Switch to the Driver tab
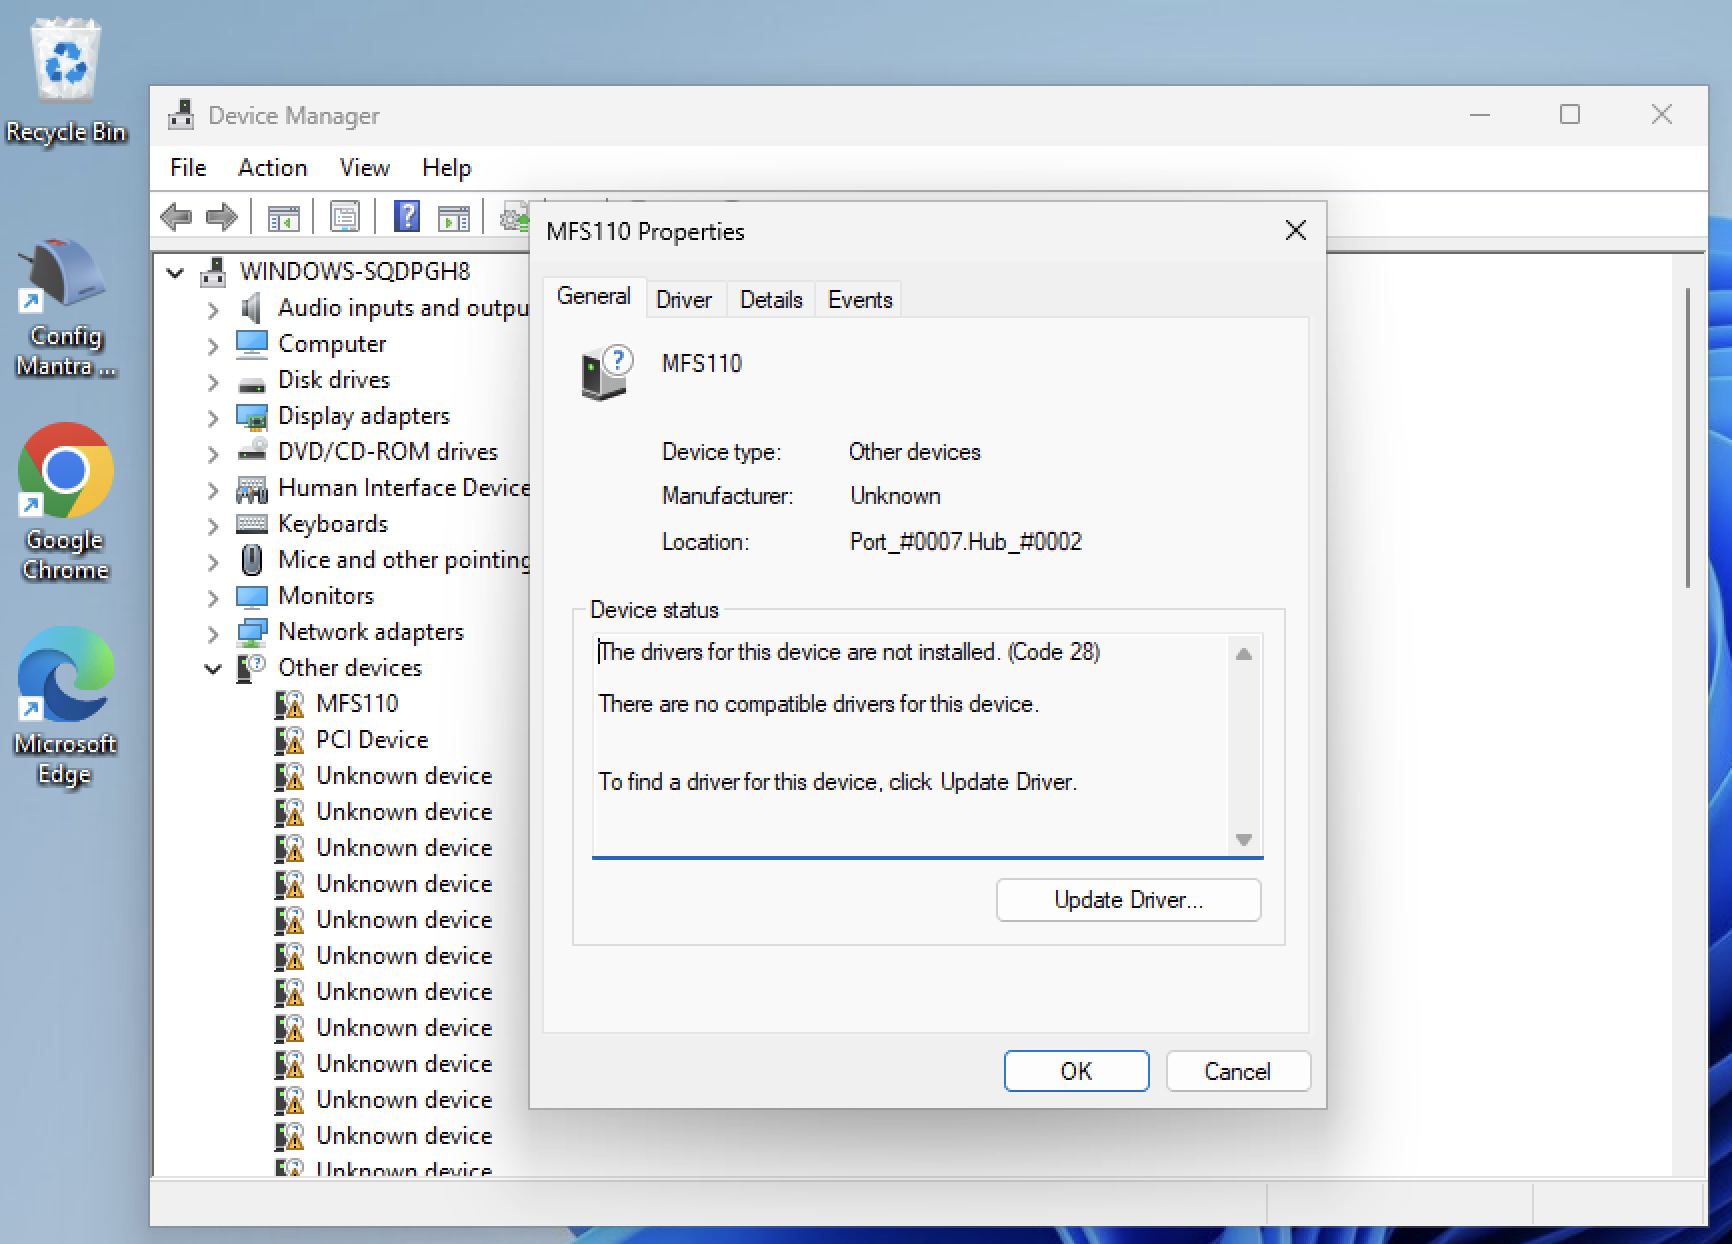Viewport: 1732px width, 1244px height. pos(684,300)
